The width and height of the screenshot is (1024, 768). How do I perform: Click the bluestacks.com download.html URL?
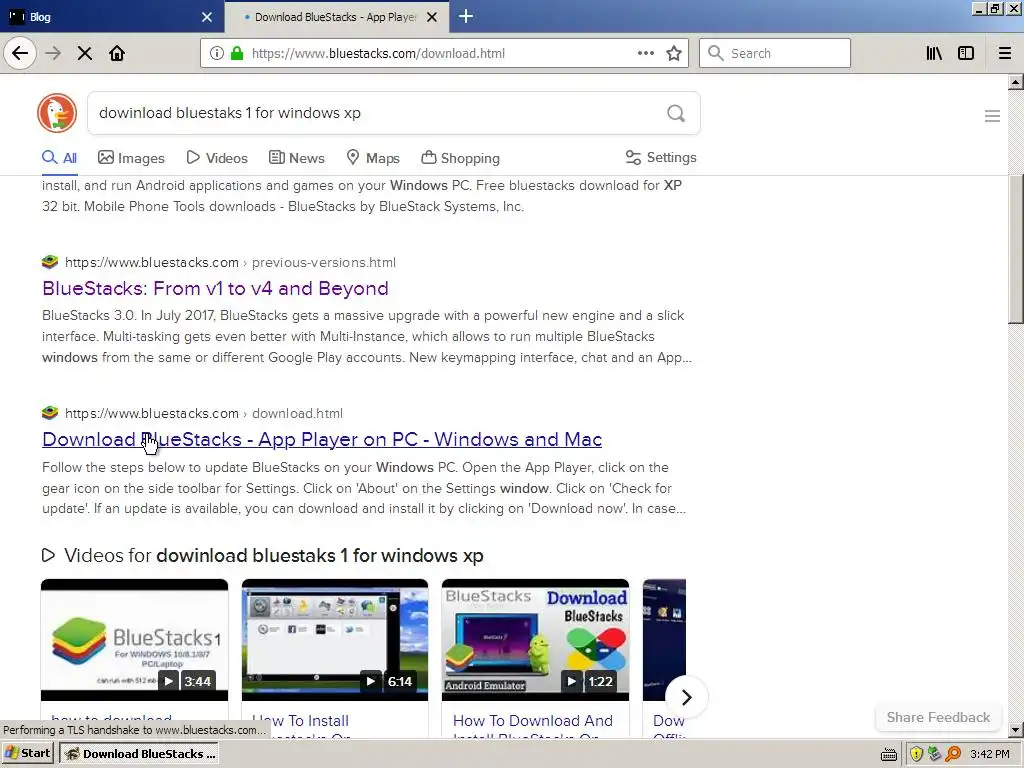204,413
